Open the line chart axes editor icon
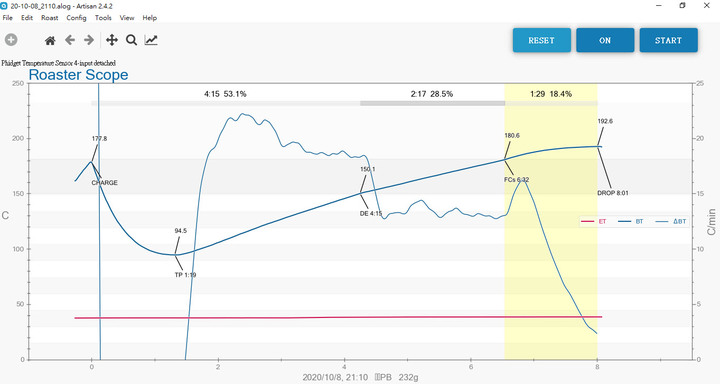Image resolution: width=720 pixels, height=384 pixels. pyautogui.click(x=151, y=40)
